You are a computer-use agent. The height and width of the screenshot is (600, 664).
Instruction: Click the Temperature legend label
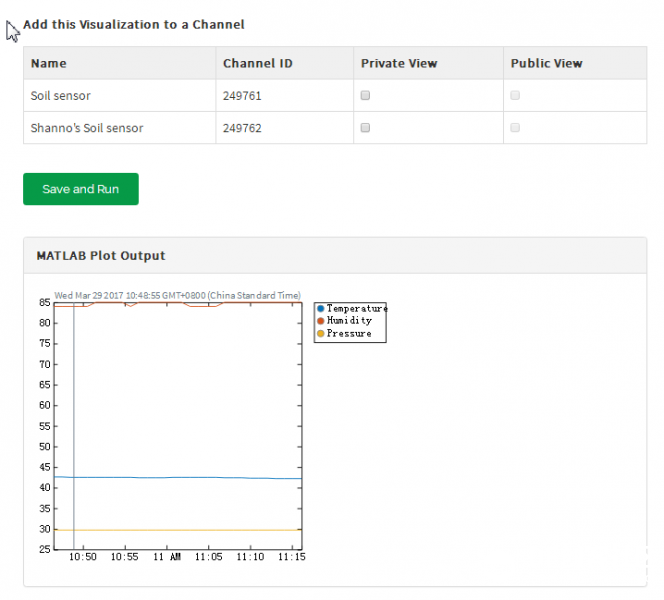(357, 309)
